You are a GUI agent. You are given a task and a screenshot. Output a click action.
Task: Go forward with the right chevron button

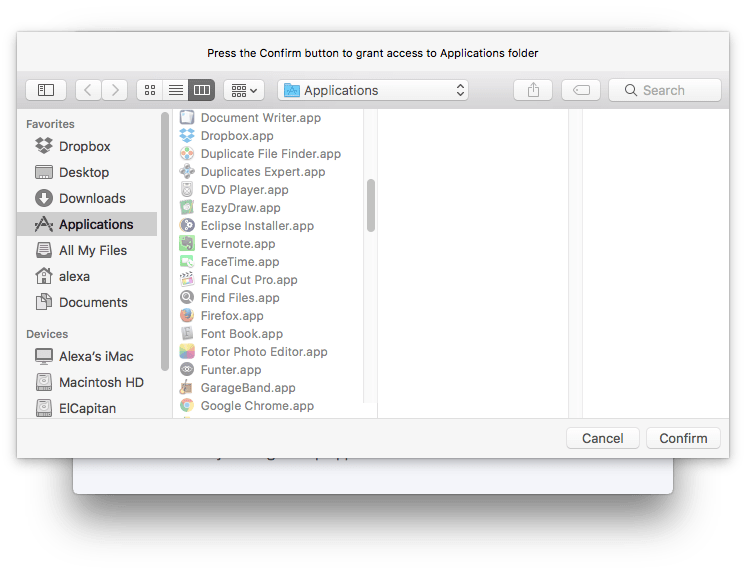(x=115, y=90)
